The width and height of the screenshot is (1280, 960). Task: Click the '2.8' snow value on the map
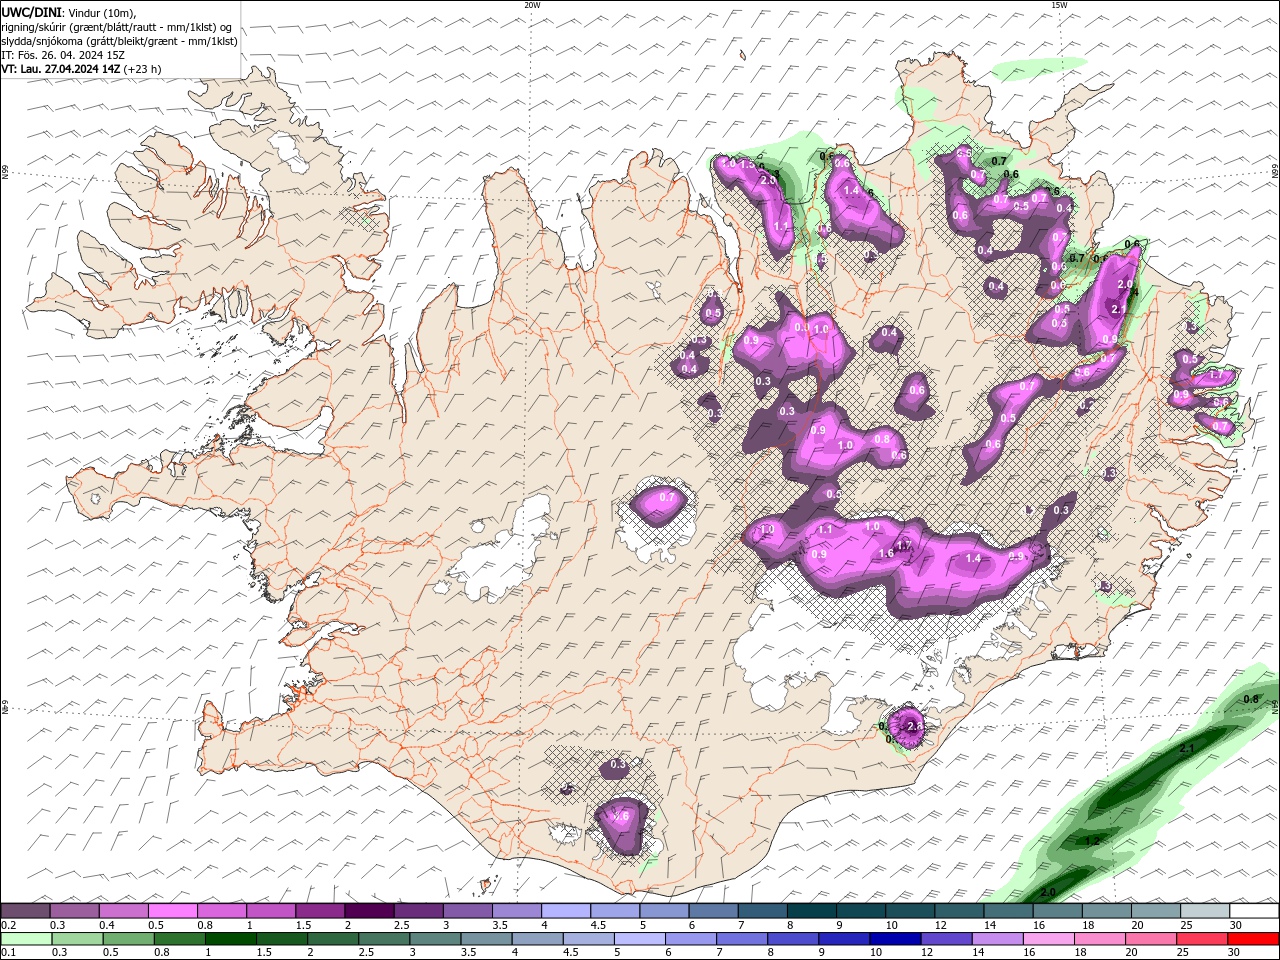913,726
